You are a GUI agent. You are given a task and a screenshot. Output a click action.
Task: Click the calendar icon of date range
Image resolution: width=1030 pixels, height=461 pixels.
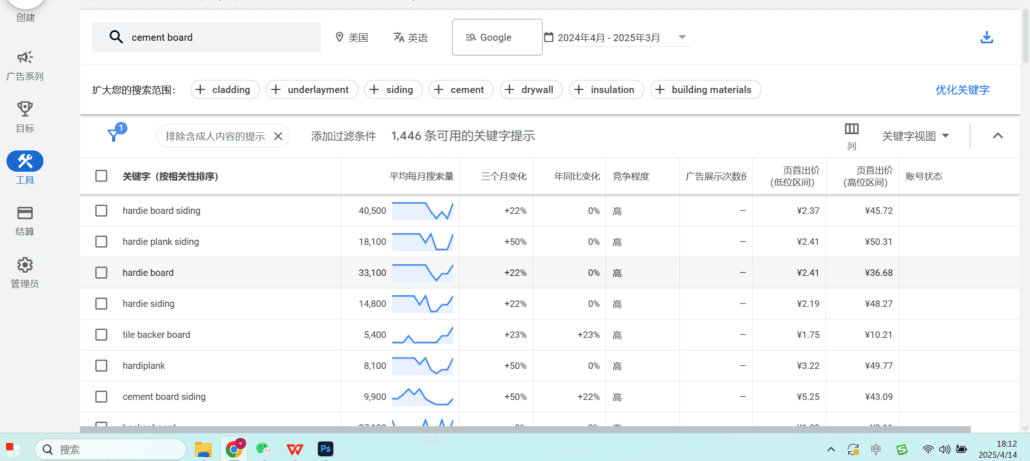[x=549, y=37]
